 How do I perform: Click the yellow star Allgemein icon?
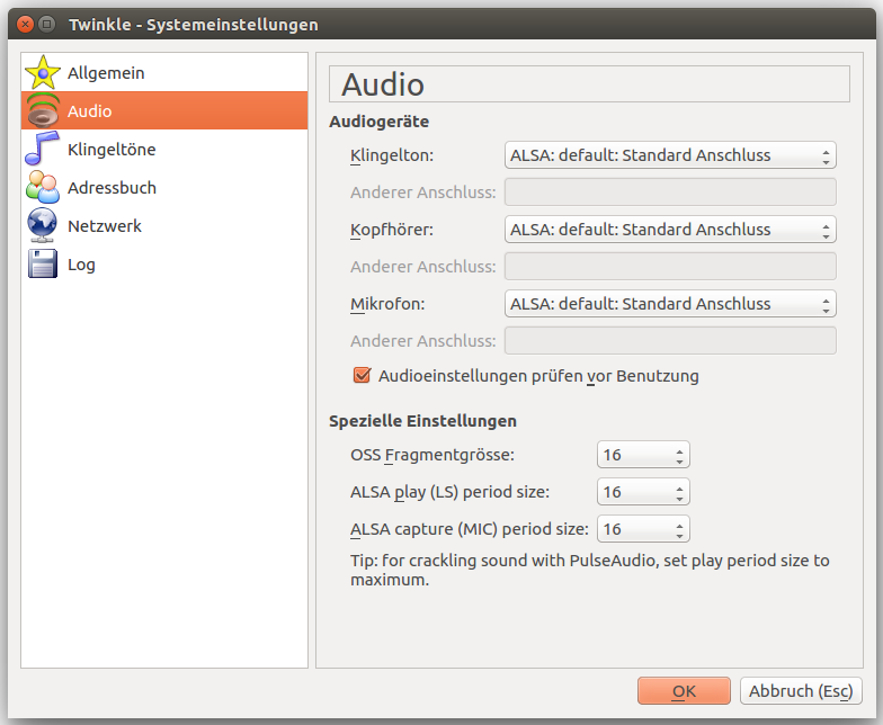[x=42, y=73]
